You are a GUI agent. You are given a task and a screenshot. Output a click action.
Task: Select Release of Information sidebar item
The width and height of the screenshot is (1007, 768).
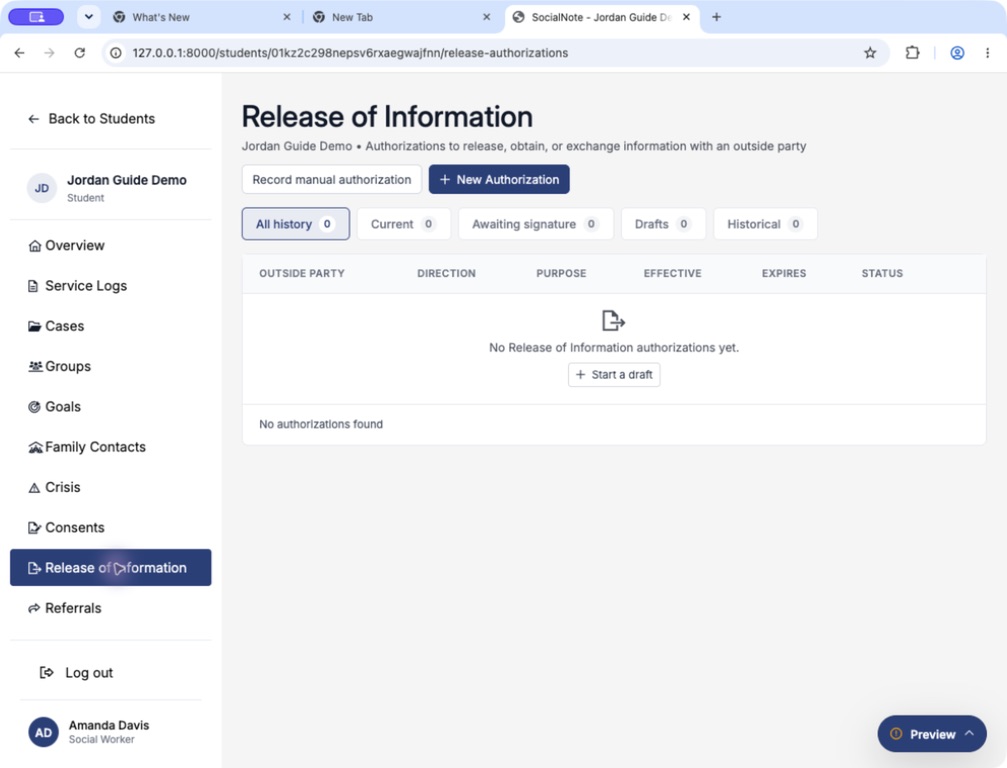(110, 568)
